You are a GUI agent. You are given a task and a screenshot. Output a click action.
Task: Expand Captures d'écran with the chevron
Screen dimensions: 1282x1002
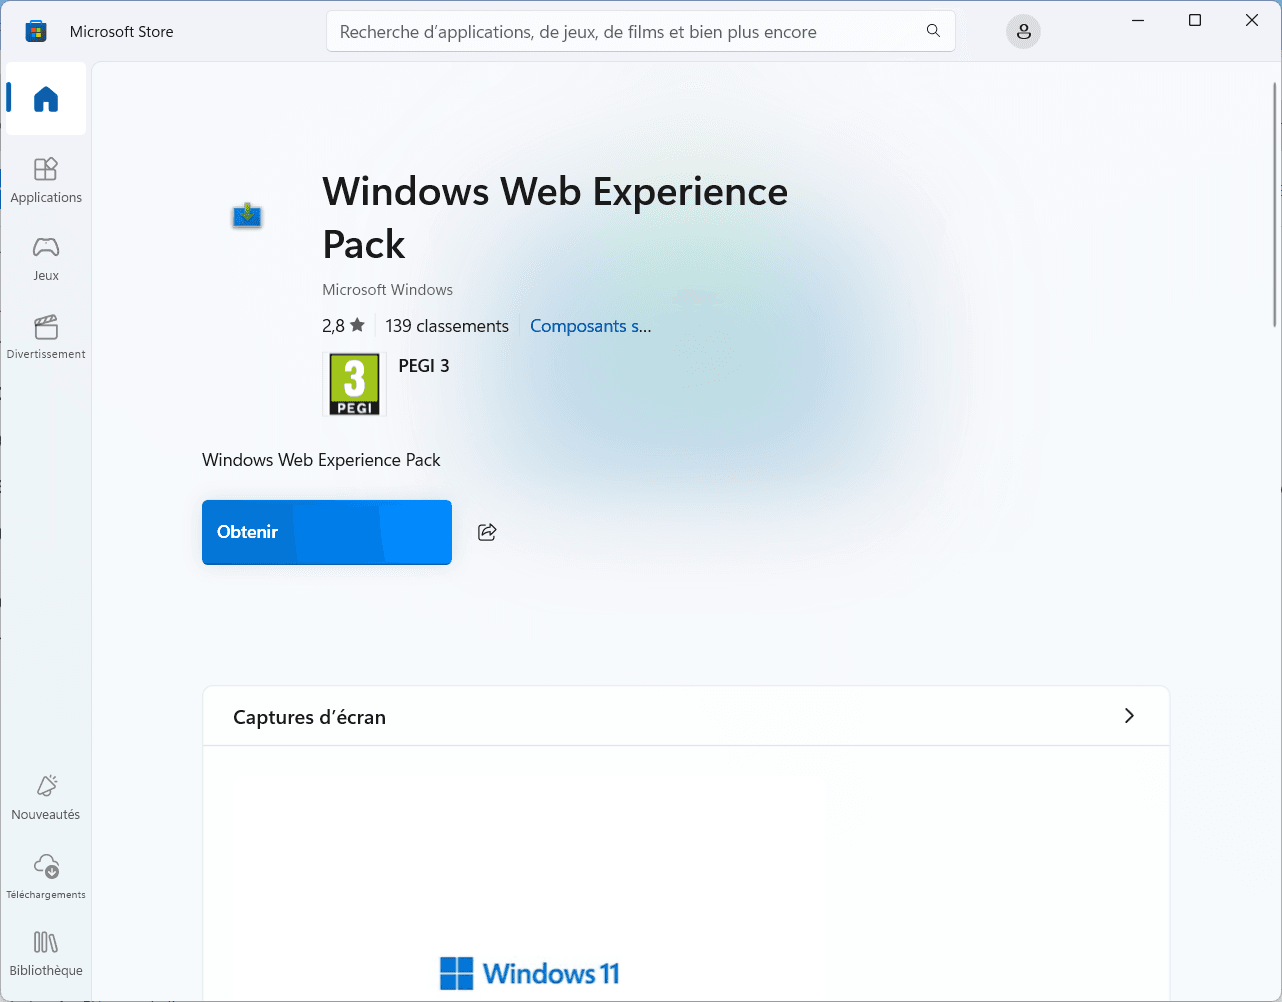pyautogui.click(x=1129, y=716)
